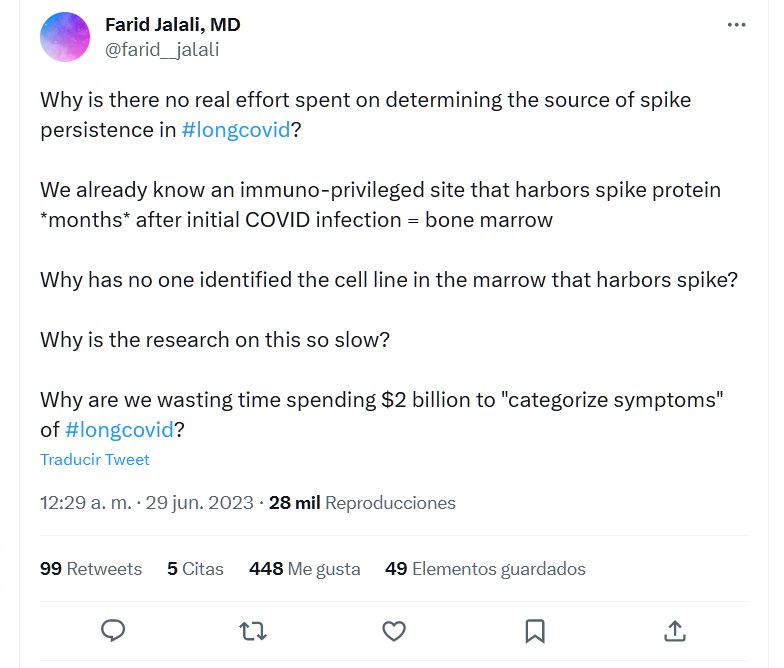784x668 pixels.
Task: Retweet using the arrows icon
Action: 254,630
